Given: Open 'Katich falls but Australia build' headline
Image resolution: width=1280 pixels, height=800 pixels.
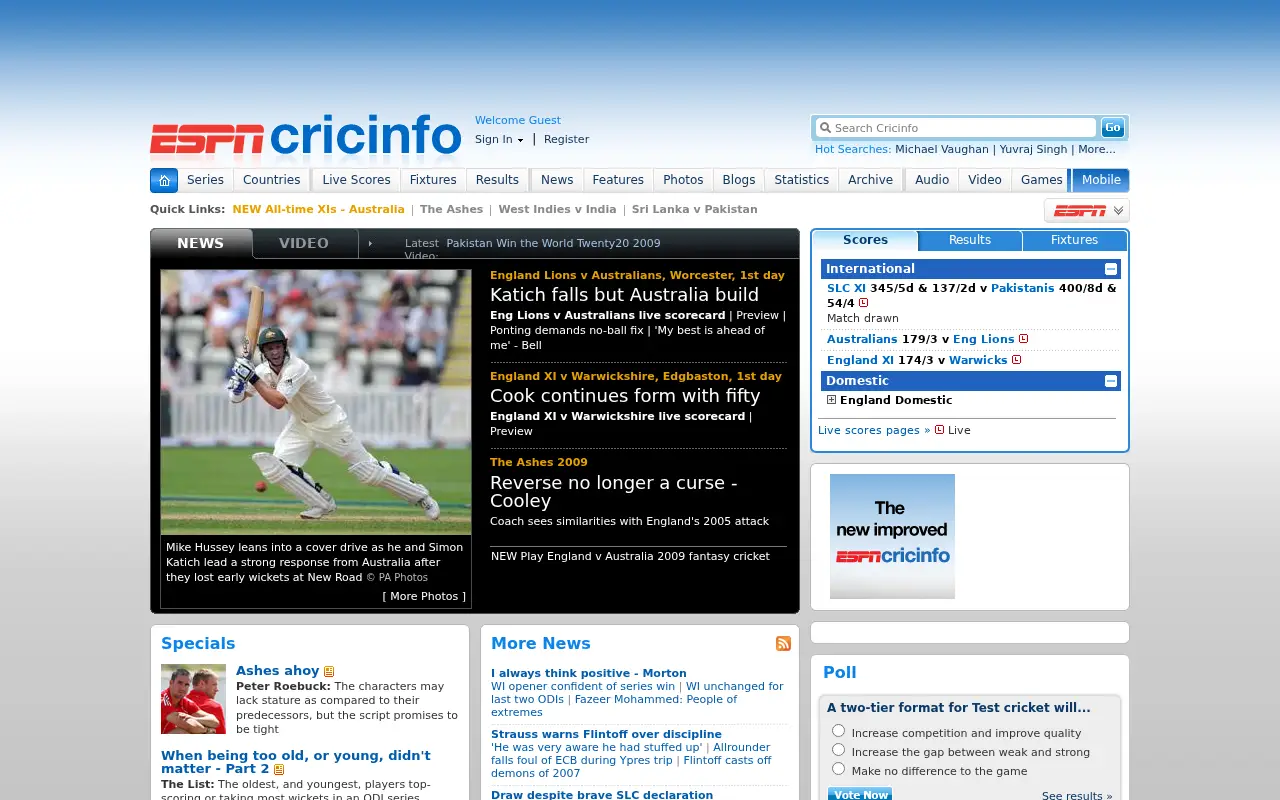Looking at the screenshot, I should tap(624, 295).
